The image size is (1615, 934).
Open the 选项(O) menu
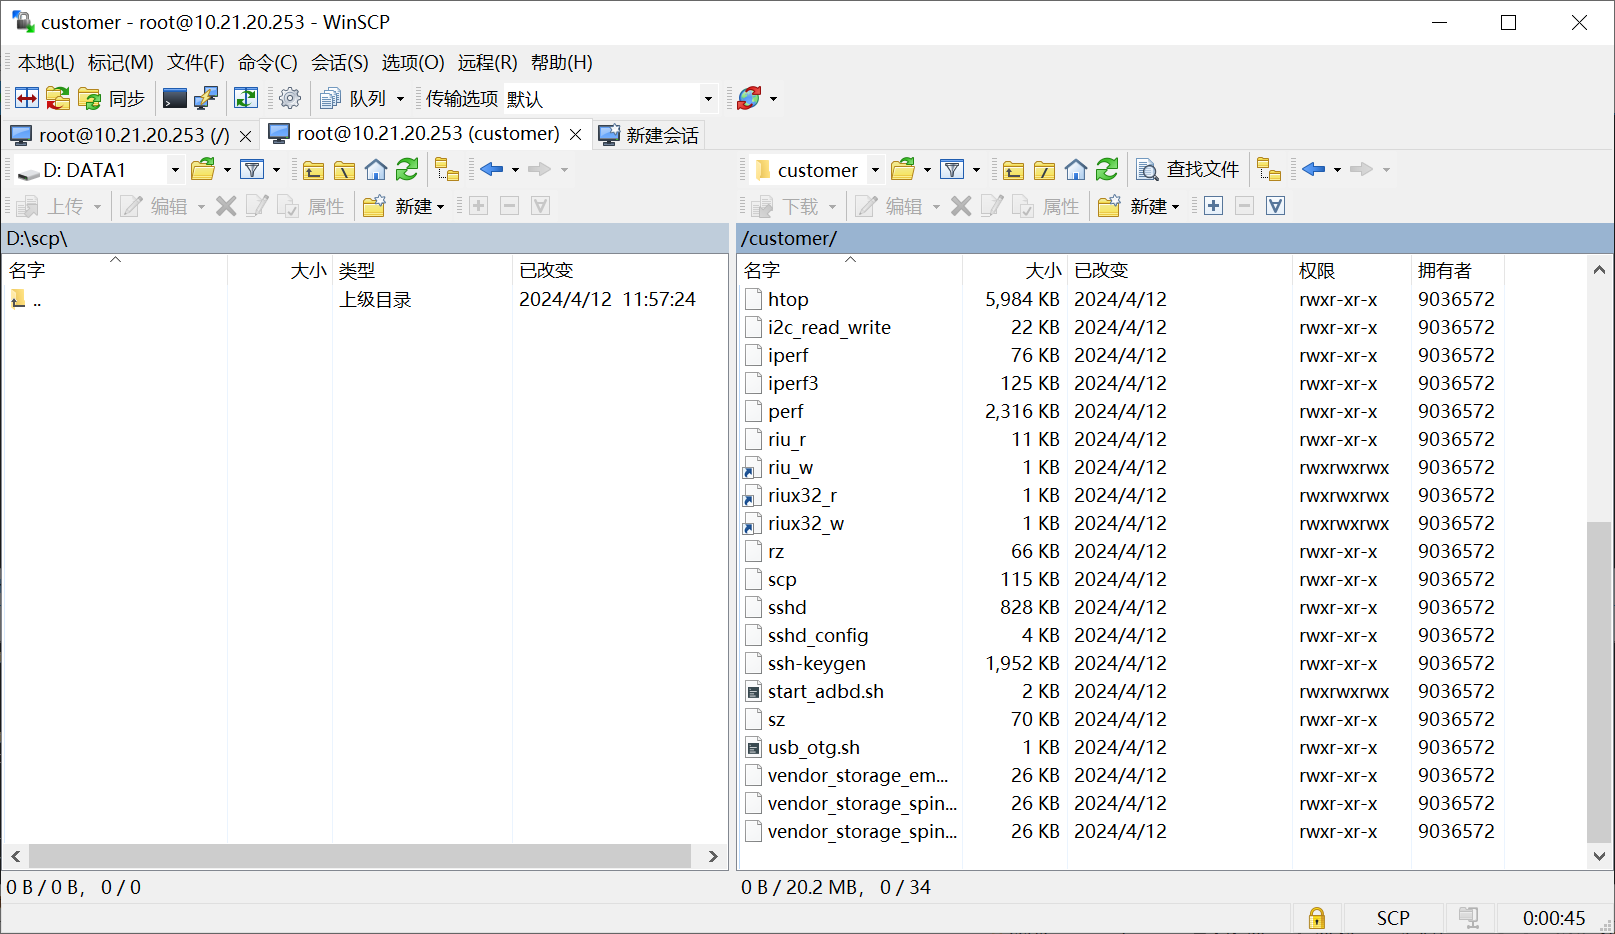pos(413,62)
